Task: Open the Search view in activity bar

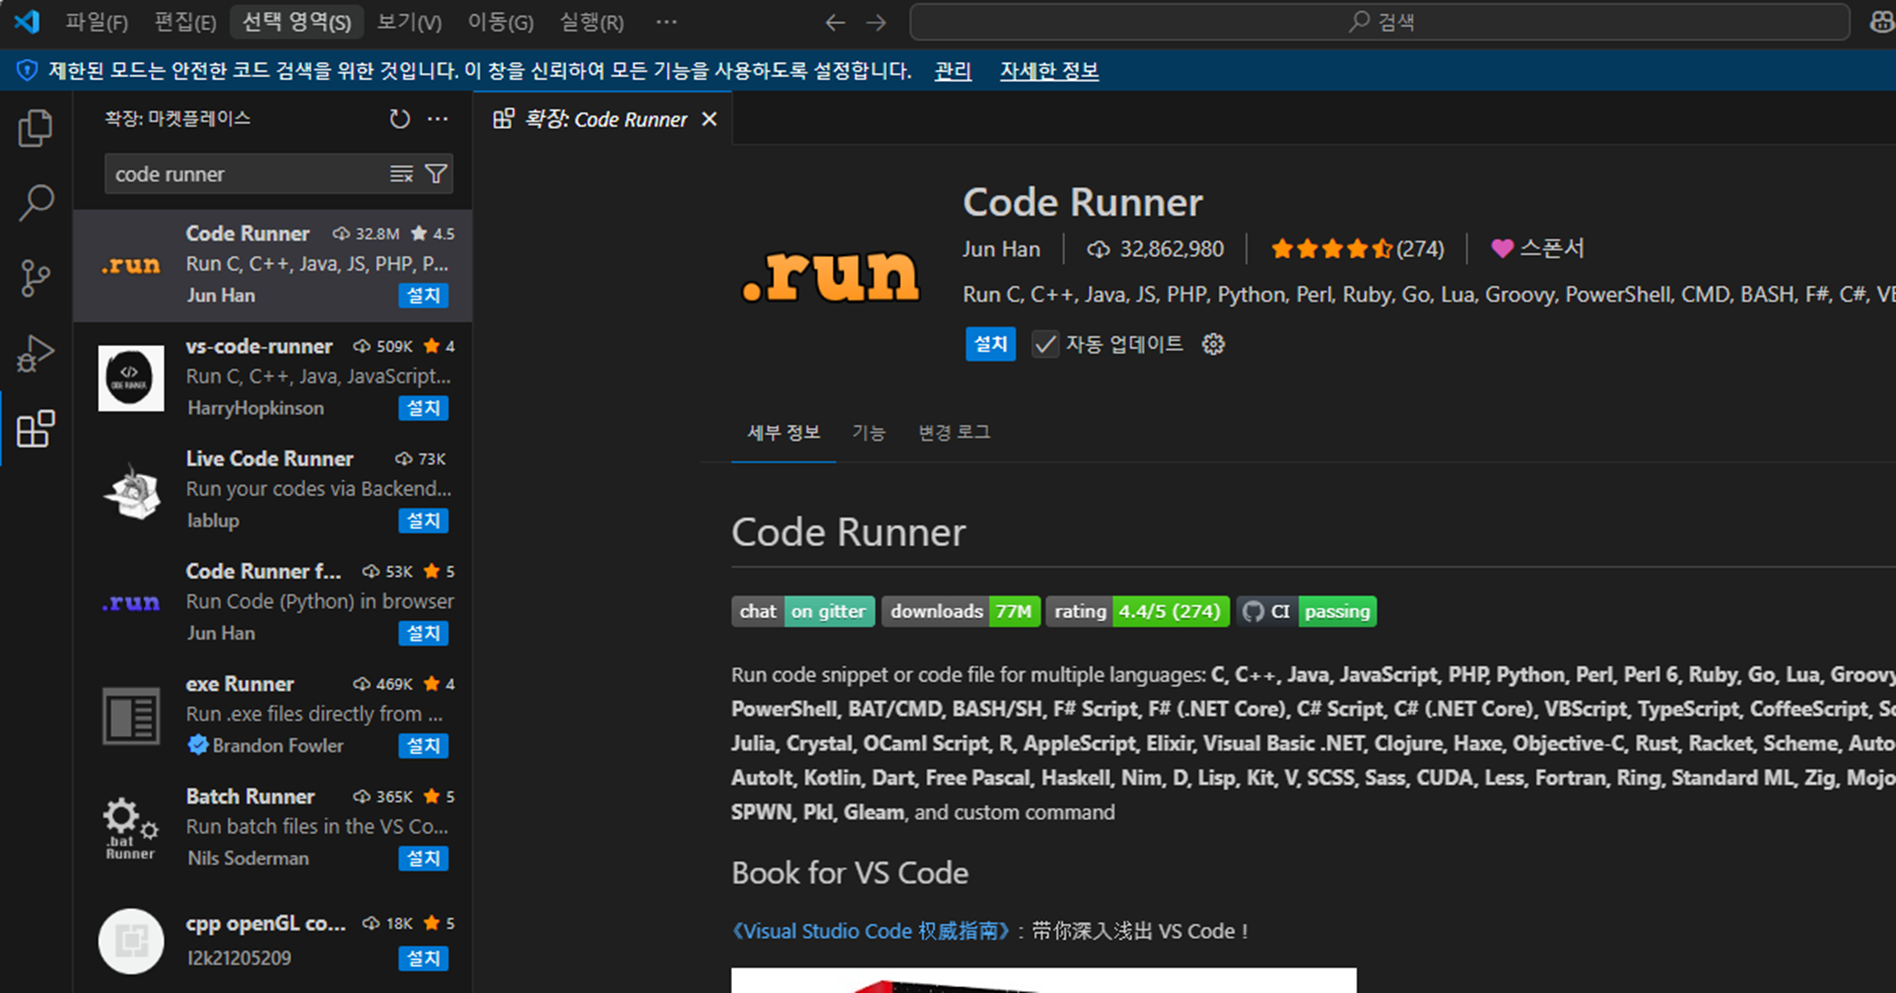Action: click(x=36, y=203)
